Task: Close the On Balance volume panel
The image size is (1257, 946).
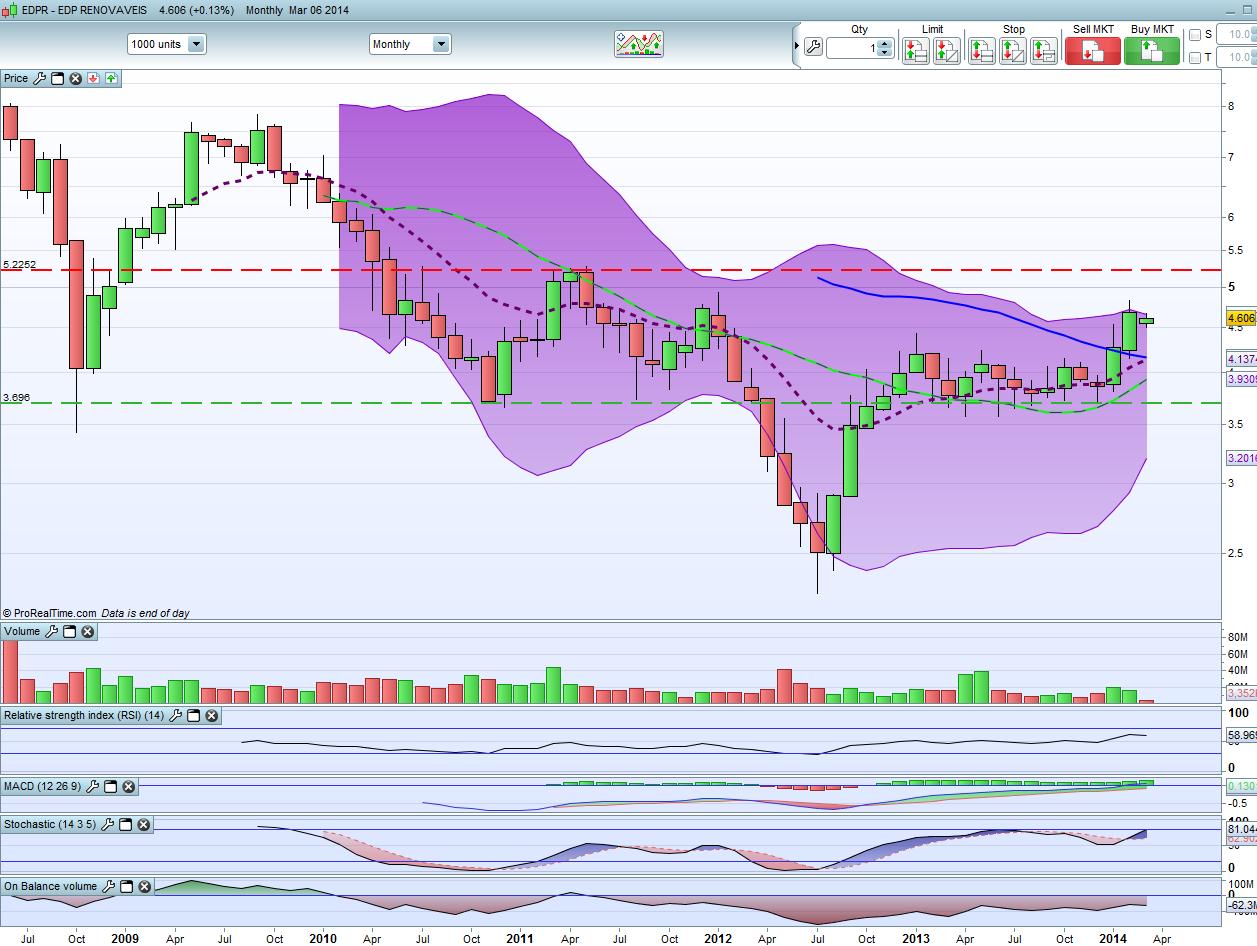Action: pos(144,886)
